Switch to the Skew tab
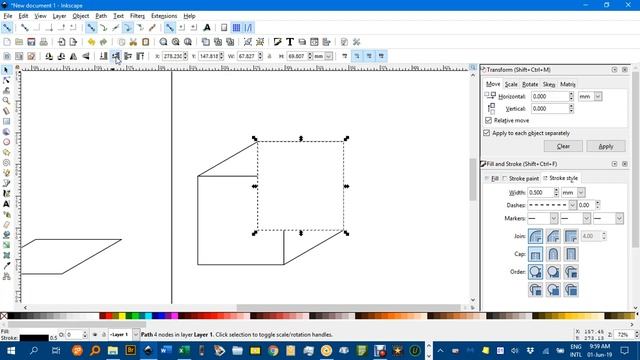The image size is (640, 360). click(x=549, y=84)
